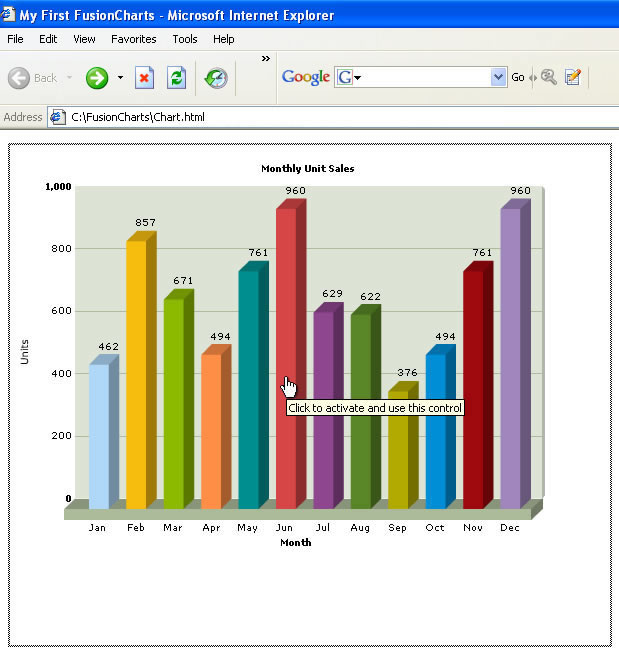Expand the toolbar overflow chevron
The image size is (619, 655).
(266, 59)
